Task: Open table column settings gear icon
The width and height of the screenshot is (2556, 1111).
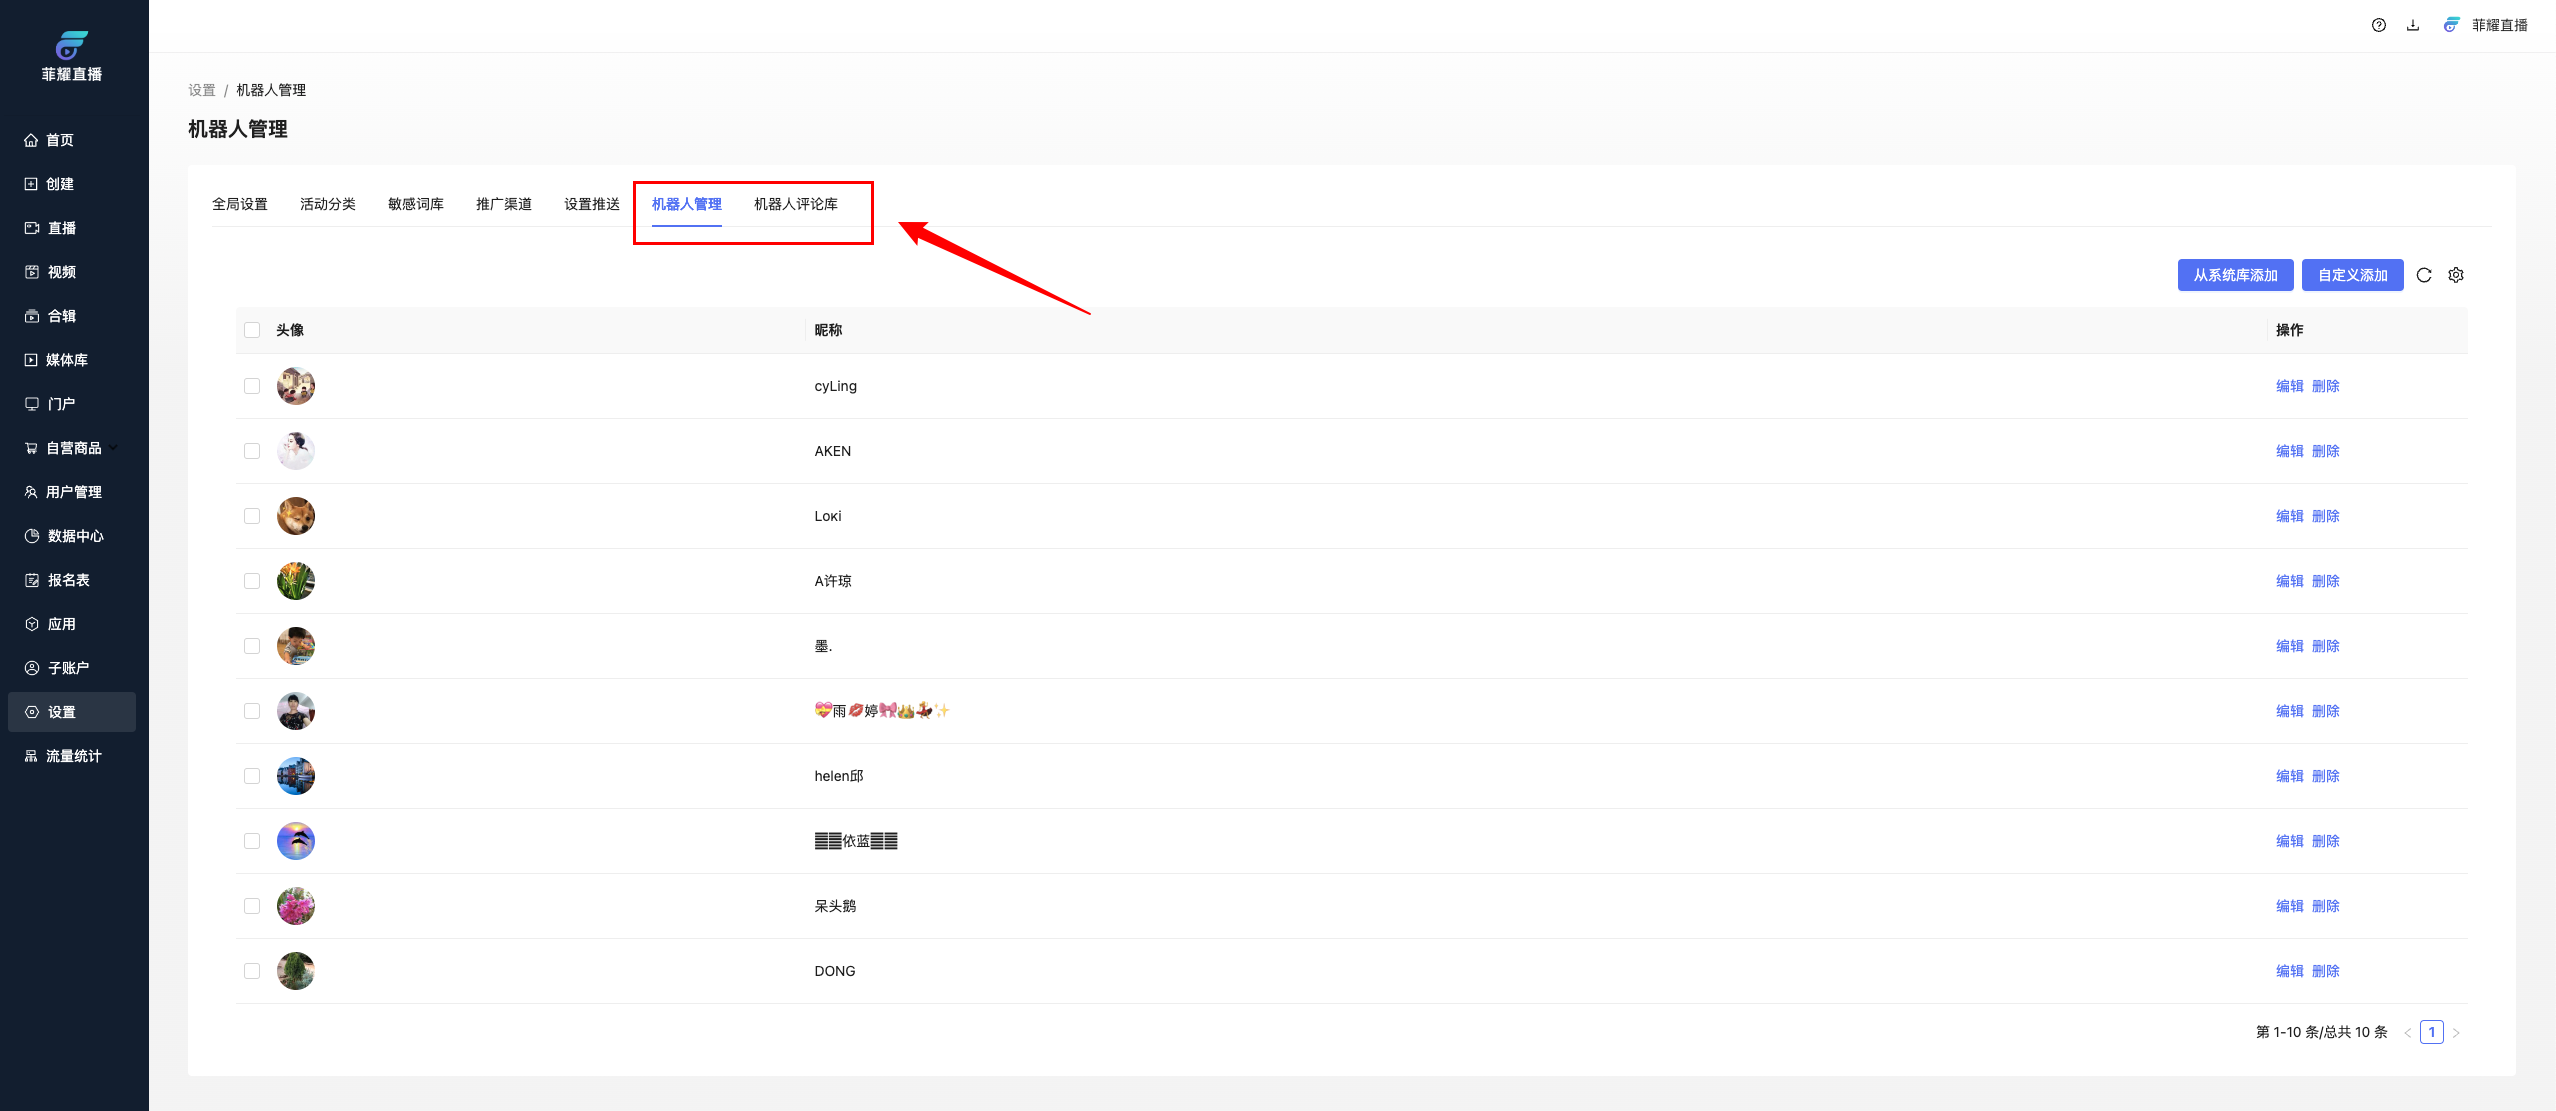Action: tap(2456, 275)
